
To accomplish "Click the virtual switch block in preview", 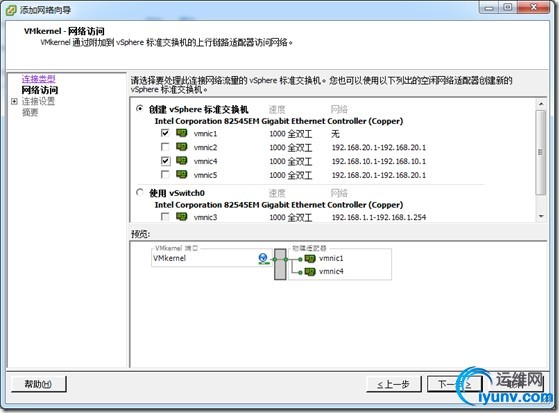I will 280,264.
